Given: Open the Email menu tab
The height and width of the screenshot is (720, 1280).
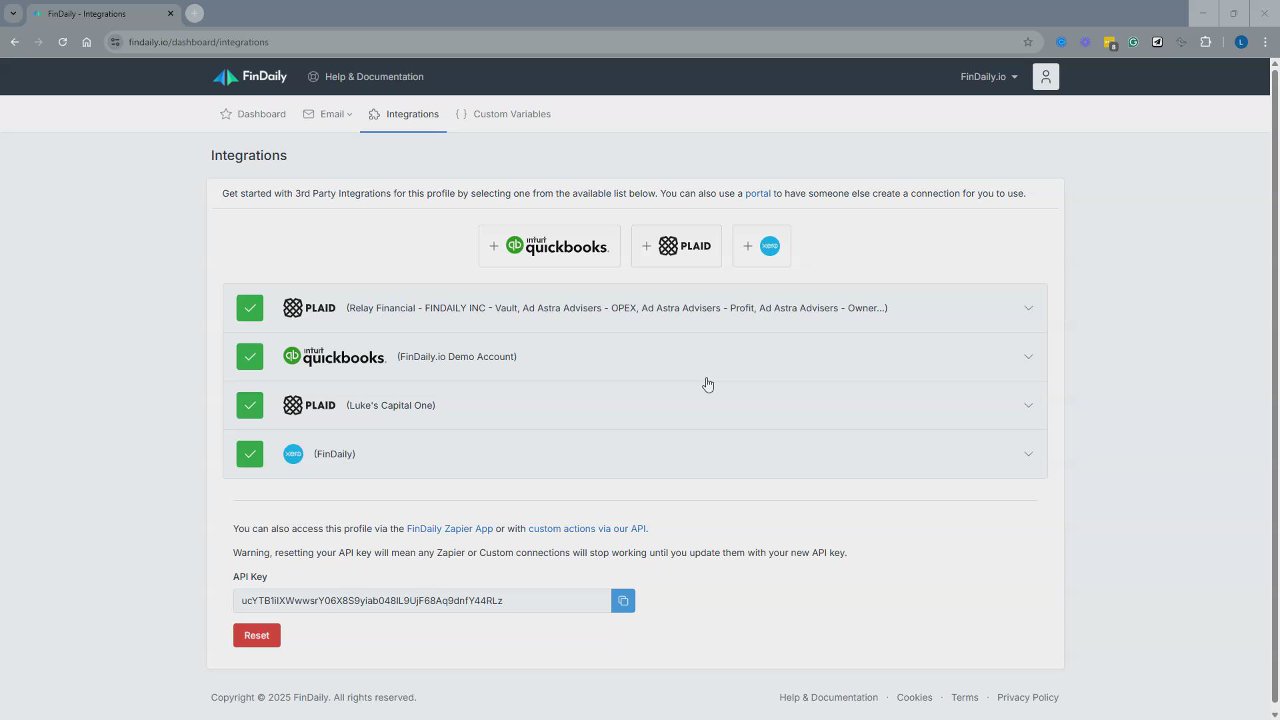Looking at the screenshot, I should click(x=328, y=114).
